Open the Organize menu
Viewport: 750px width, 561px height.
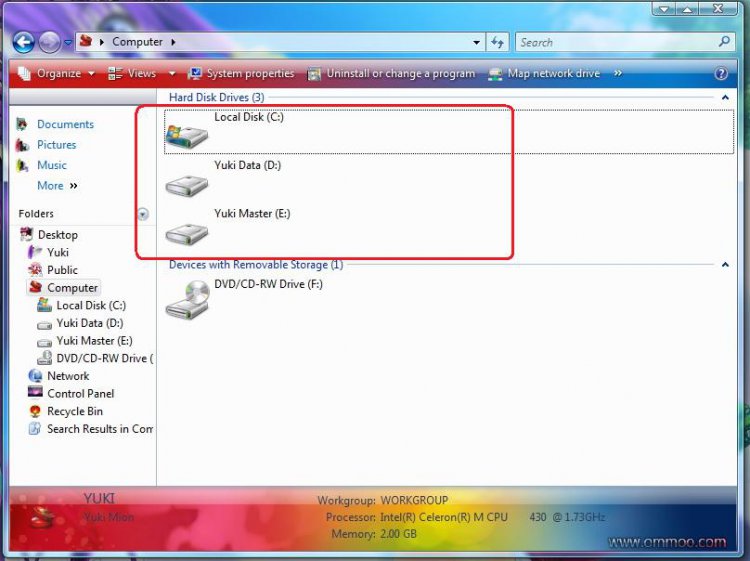pyautogui.click(x=56, y=73)
